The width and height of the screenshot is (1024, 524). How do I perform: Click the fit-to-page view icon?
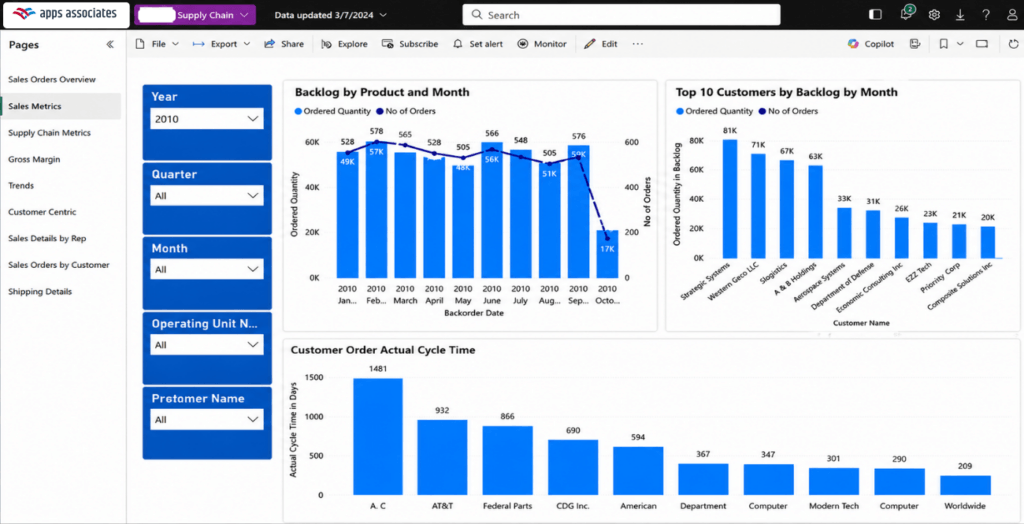click(x=982, y=44)
